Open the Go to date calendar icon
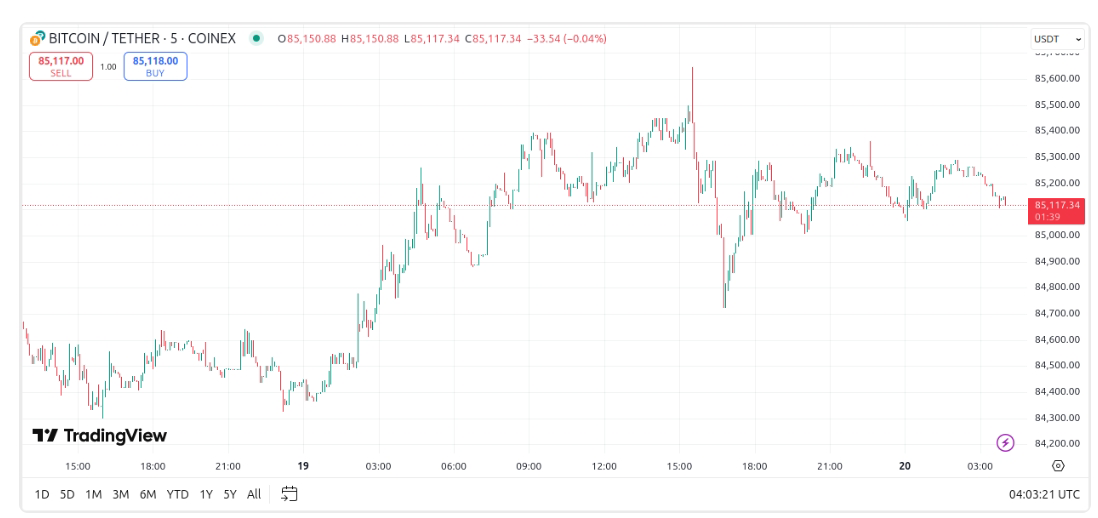The height and width of the screenshot is (518, 1098). point(289,494)
